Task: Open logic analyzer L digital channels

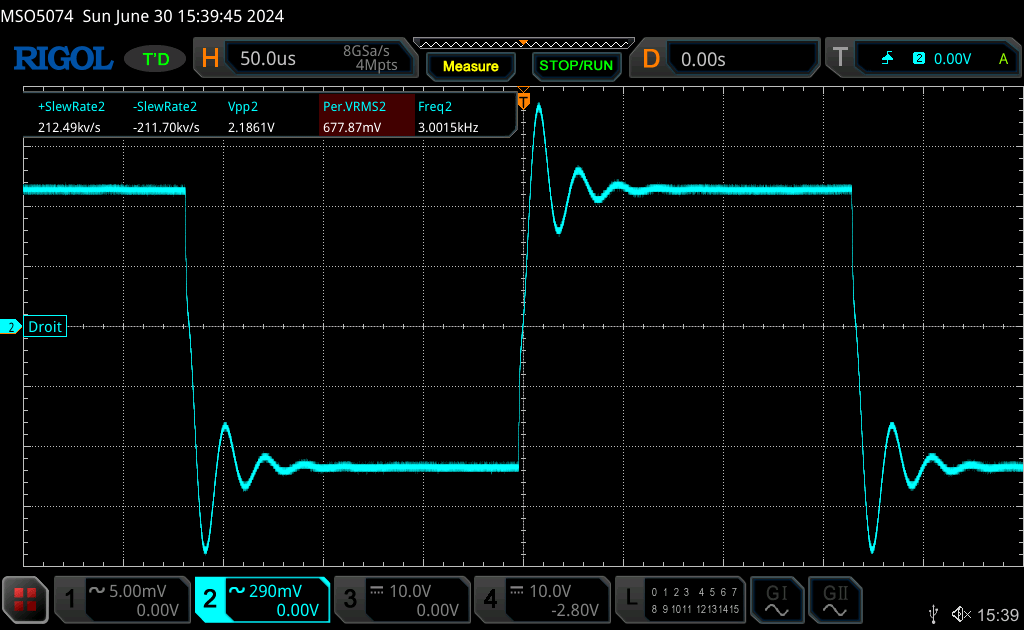Action: pyautogui.click(x=680, y=600)
